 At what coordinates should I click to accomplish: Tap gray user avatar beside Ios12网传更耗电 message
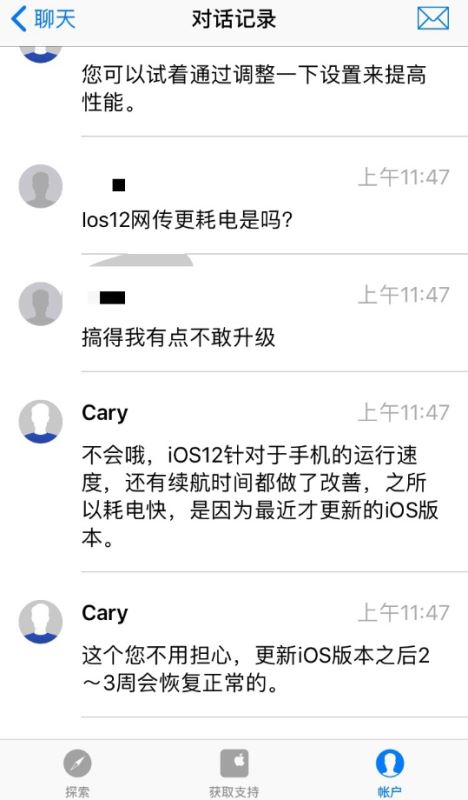(x=41, y=186)
